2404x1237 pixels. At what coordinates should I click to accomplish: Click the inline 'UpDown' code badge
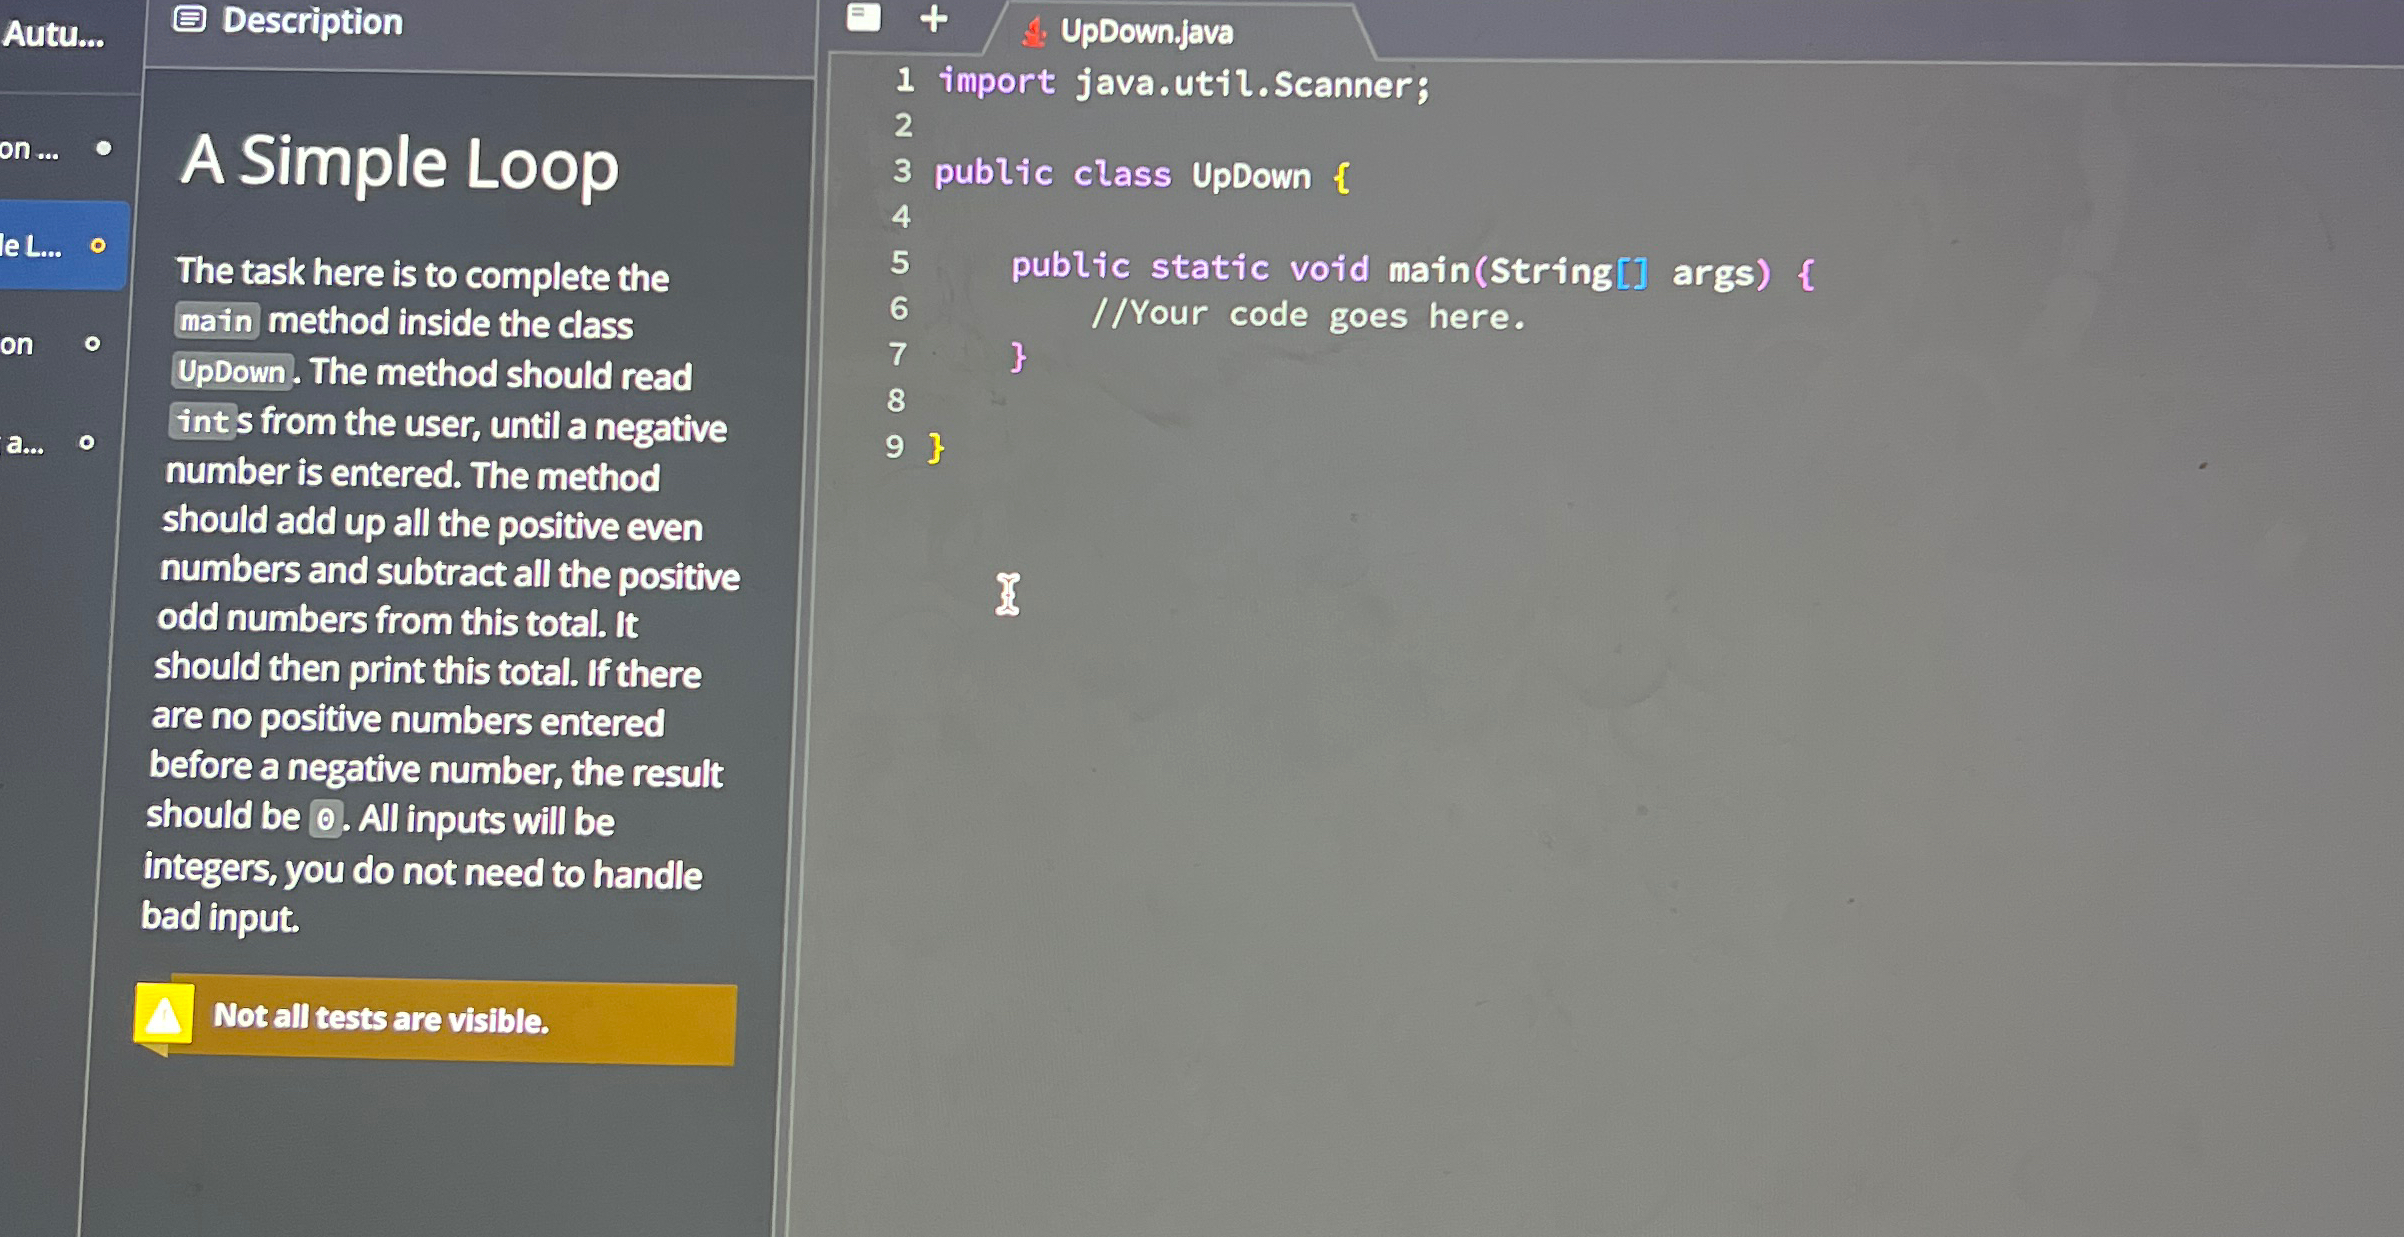coord(230,372)
